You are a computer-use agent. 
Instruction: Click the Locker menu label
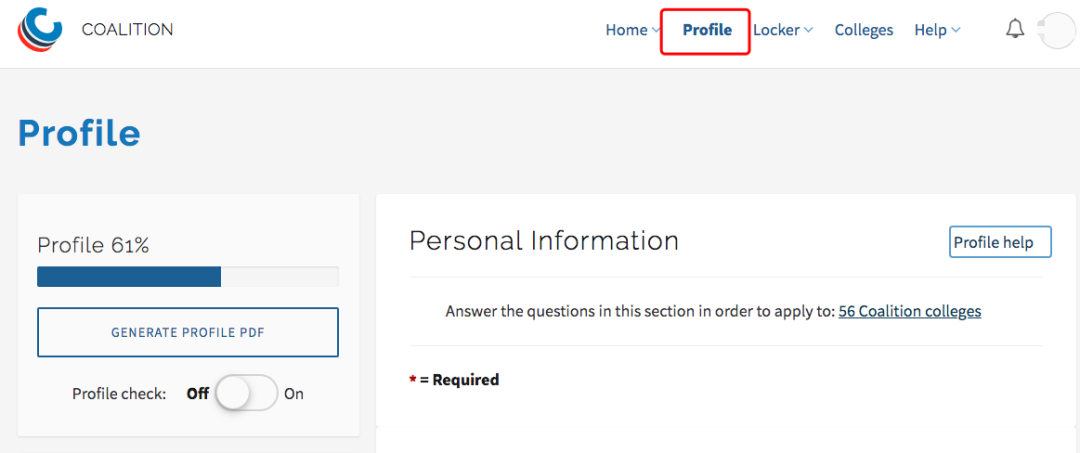[776, 30]
